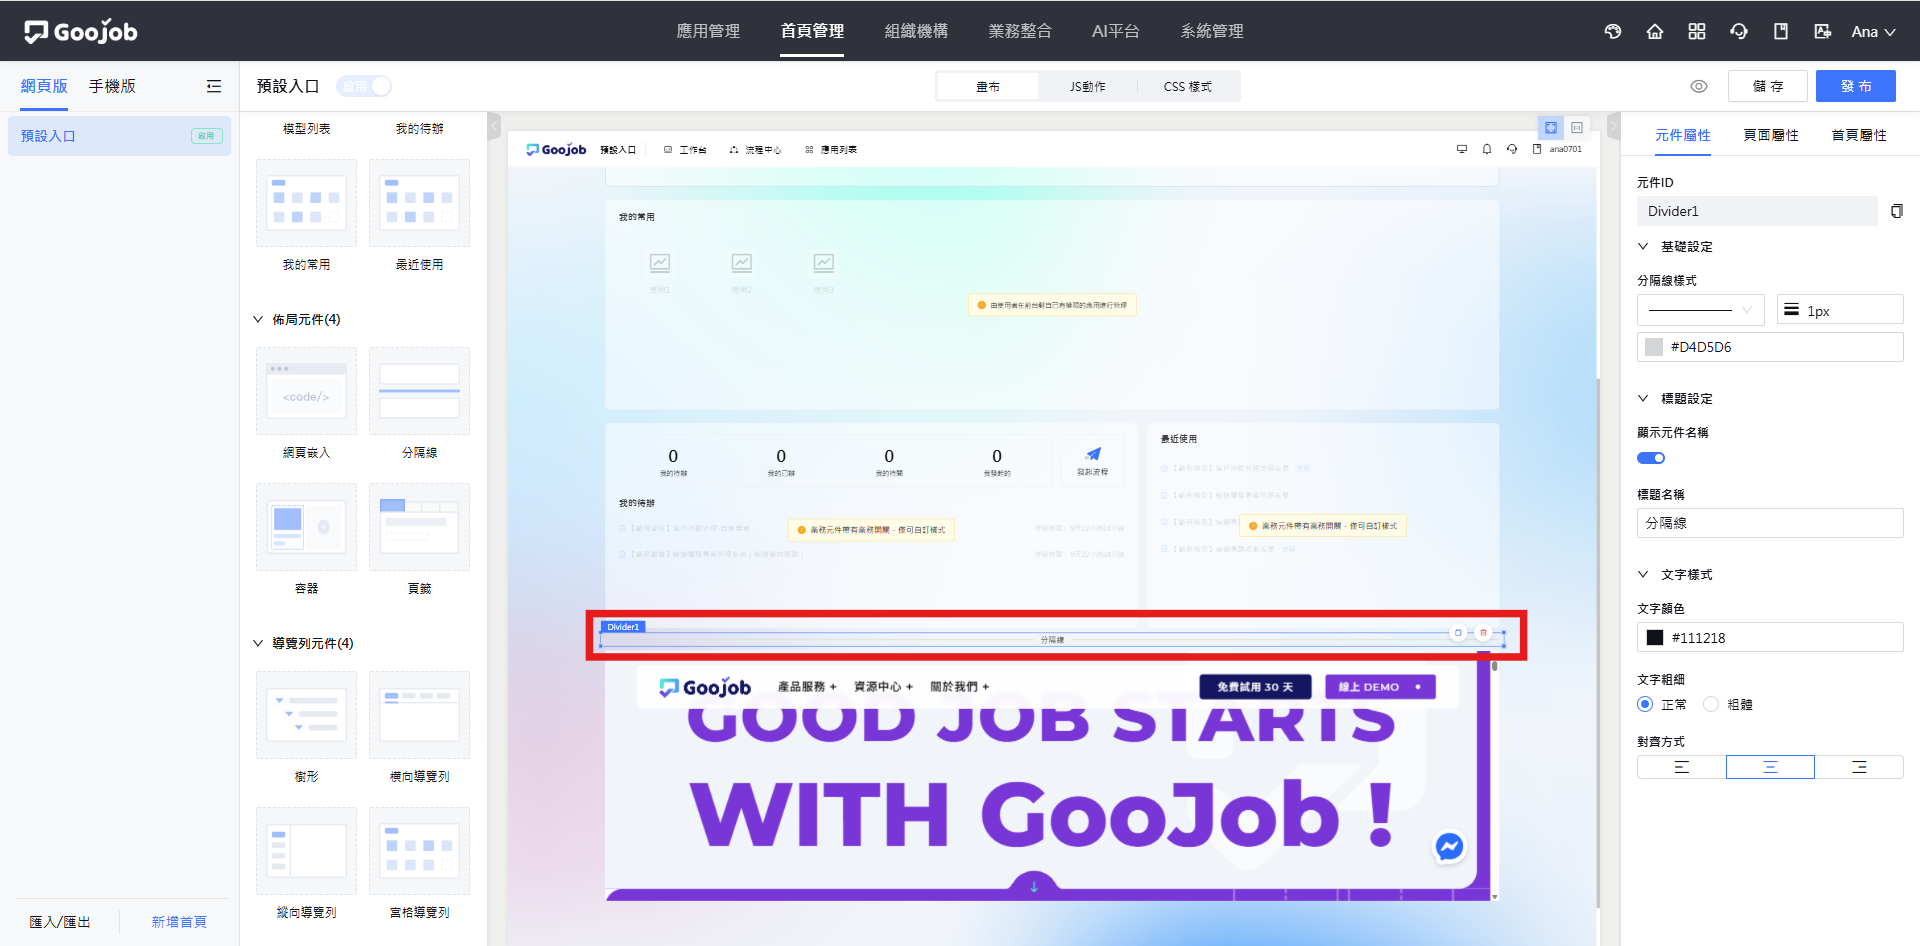Switch to the 頁面屬性 tab
The image size is (1920, 946).
point(1771,135)
